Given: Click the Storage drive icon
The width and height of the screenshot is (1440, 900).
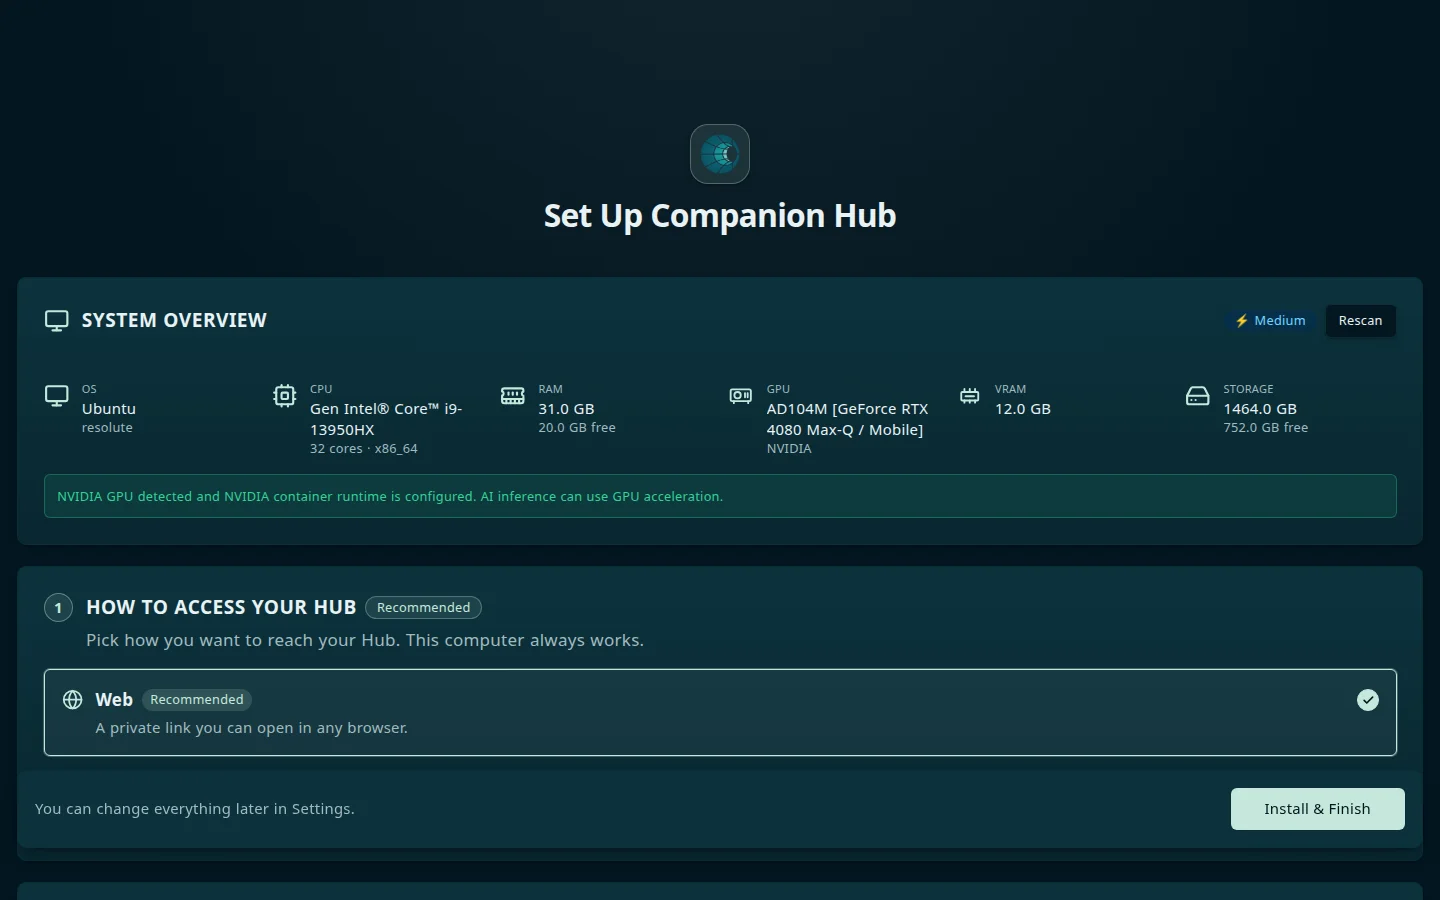Looking at the screenshot, I should click(x=1197, y=396).
